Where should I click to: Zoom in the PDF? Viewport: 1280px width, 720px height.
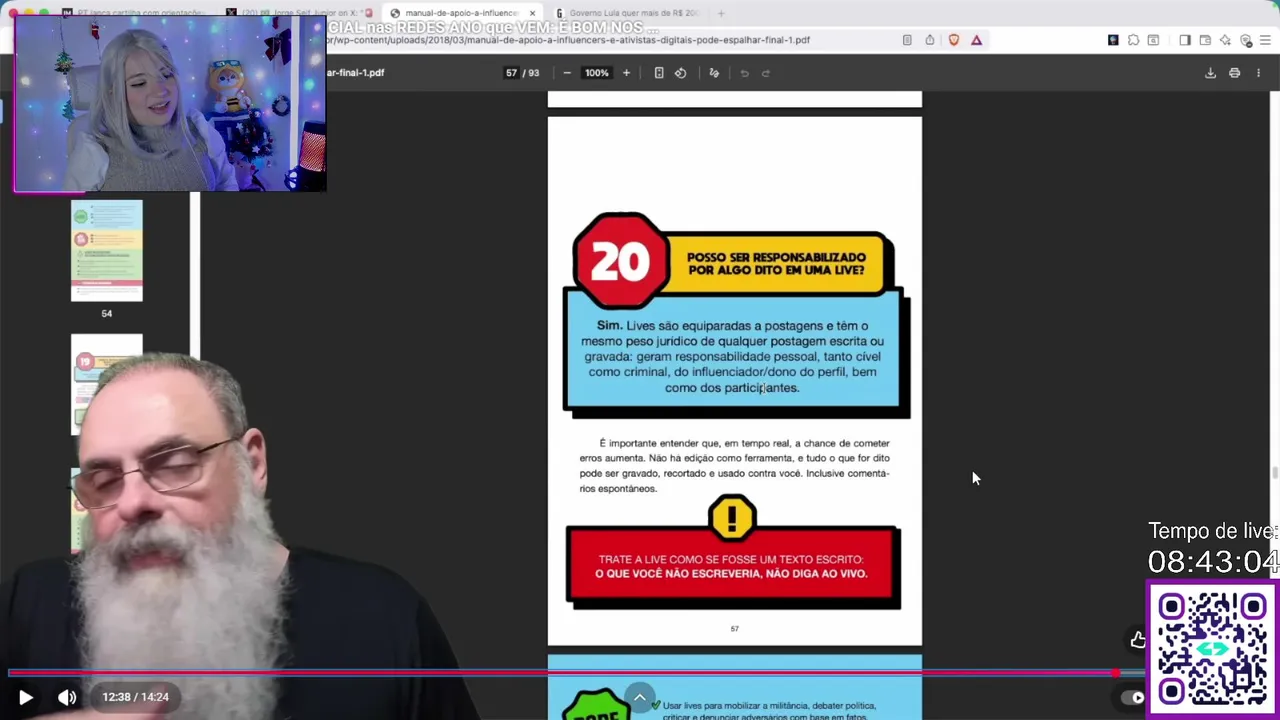(626, 73)
